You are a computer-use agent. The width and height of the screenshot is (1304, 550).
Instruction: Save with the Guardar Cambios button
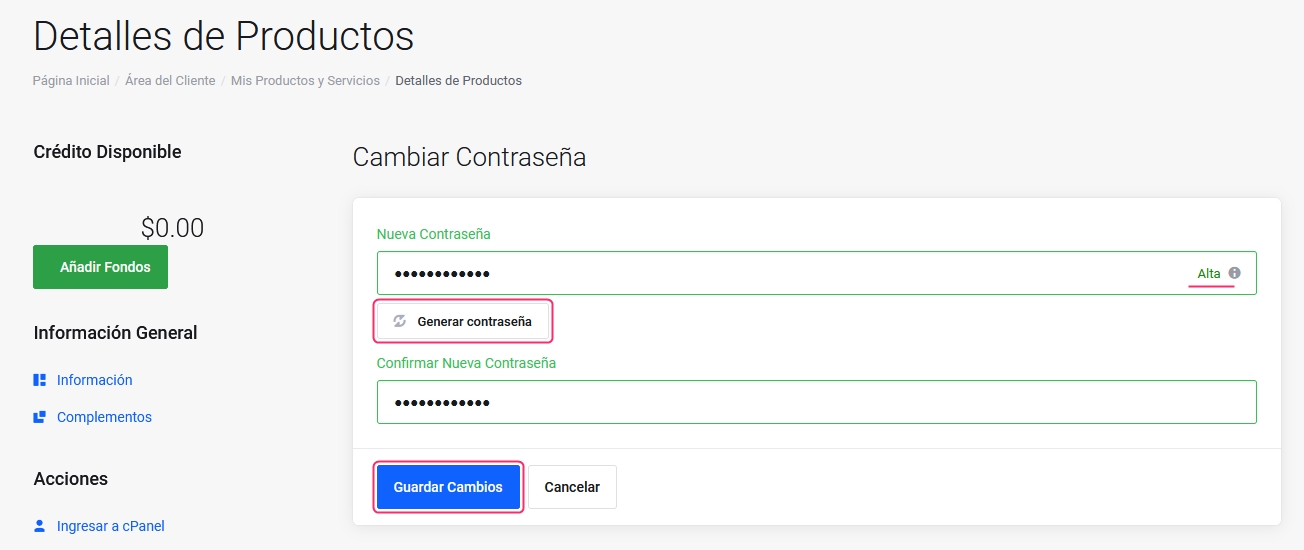448,487
